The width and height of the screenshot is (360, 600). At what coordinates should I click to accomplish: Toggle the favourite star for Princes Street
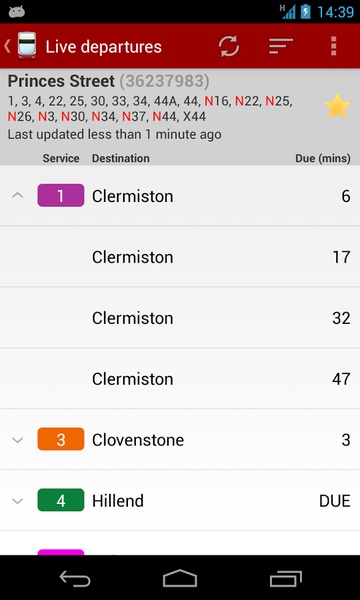(x=337, y=107)
